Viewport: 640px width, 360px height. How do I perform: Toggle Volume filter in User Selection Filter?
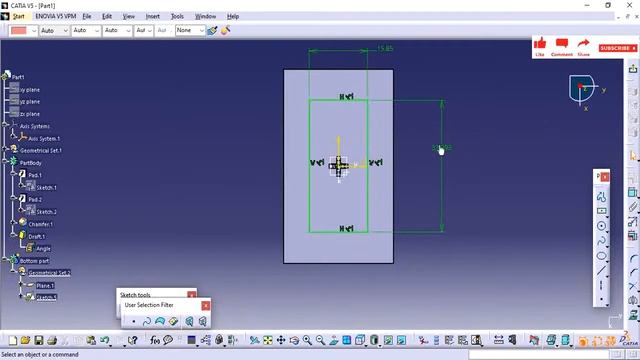tap(173, 322)
